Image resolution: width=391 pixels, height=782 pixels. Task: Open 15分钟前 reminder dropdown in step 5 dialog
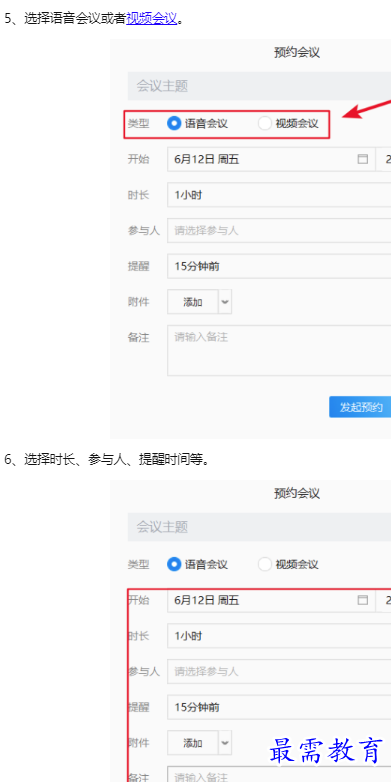click(x=279, y=266)
